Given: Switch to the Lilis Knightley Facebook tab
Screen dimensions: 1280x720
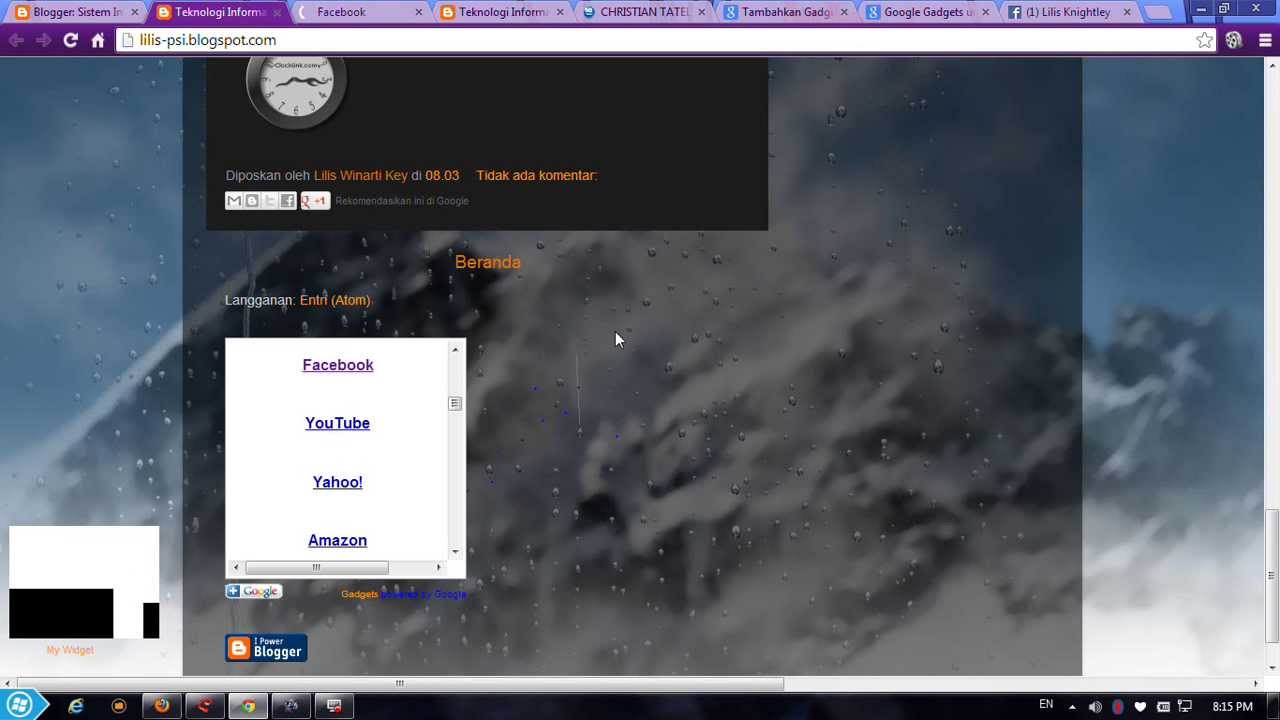Looking at the screenshot, I should point(1070,12).
